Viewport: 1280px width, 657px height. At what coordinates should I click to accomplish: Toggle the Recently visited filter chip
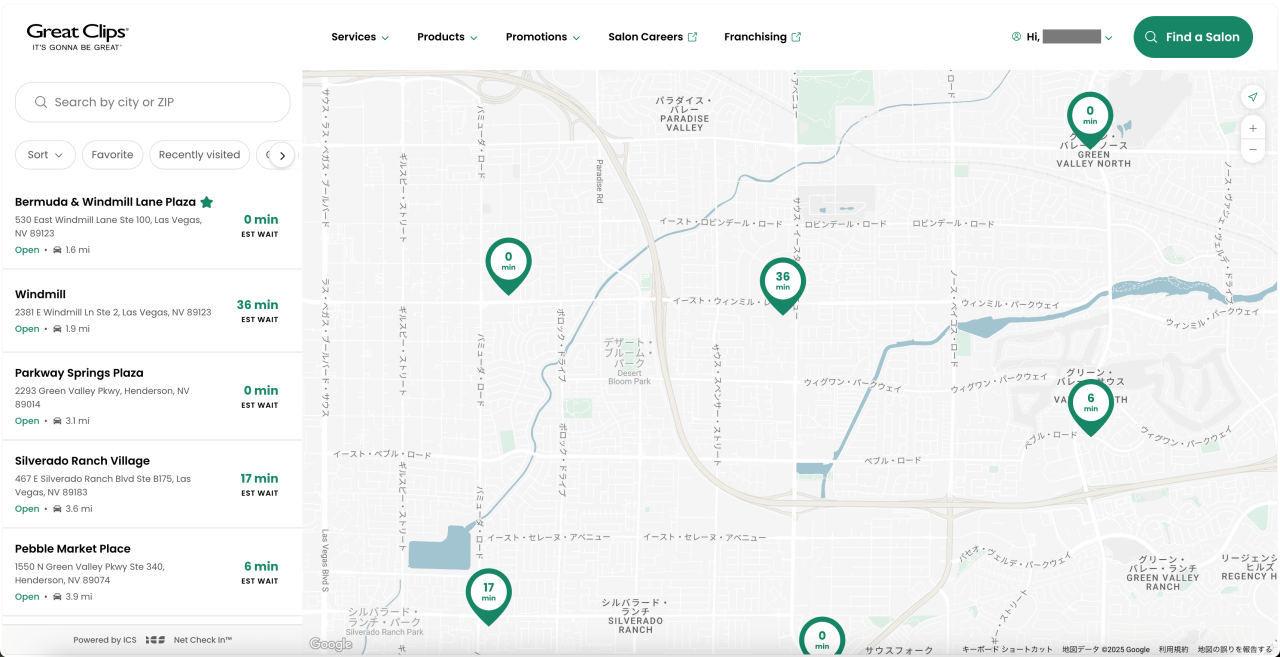(x=199, y=155)
